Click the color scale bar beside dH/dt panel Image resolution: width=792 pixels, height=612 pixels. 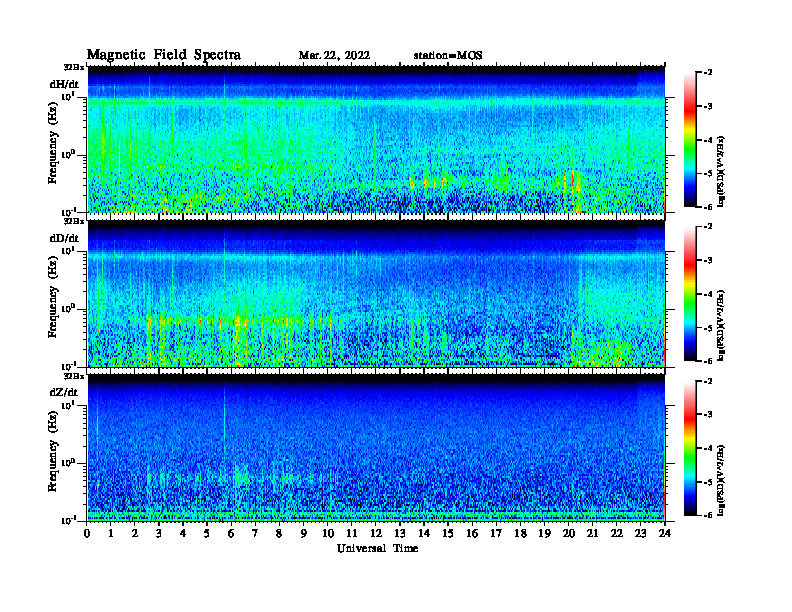point(690,139)
